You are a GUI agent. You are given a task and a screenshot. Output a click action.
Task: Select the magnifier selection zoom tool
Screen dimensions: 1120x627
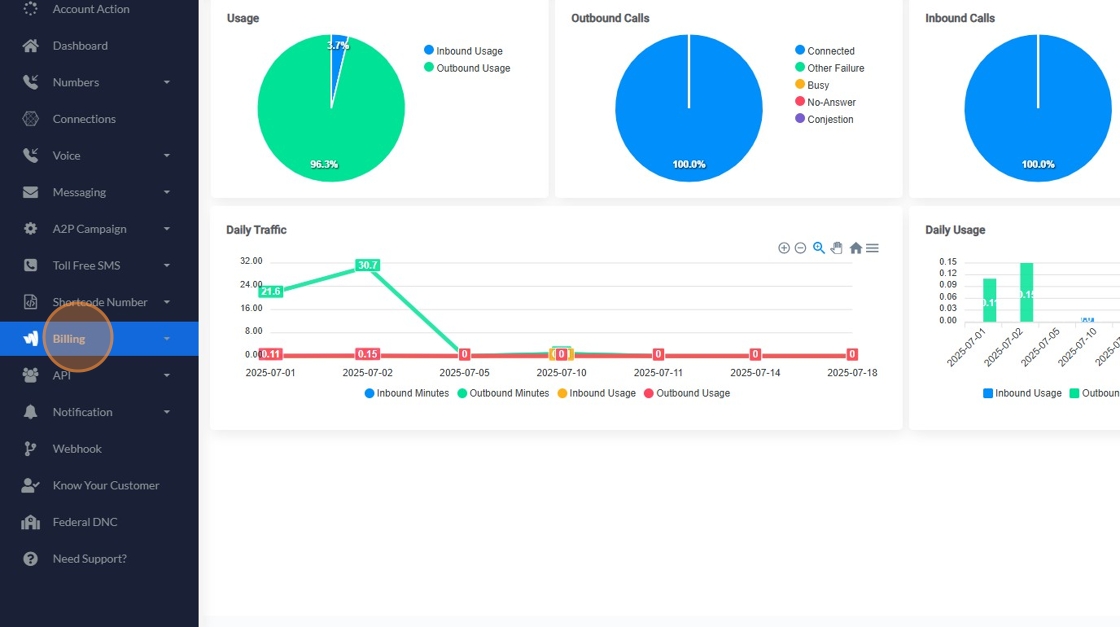819,248
